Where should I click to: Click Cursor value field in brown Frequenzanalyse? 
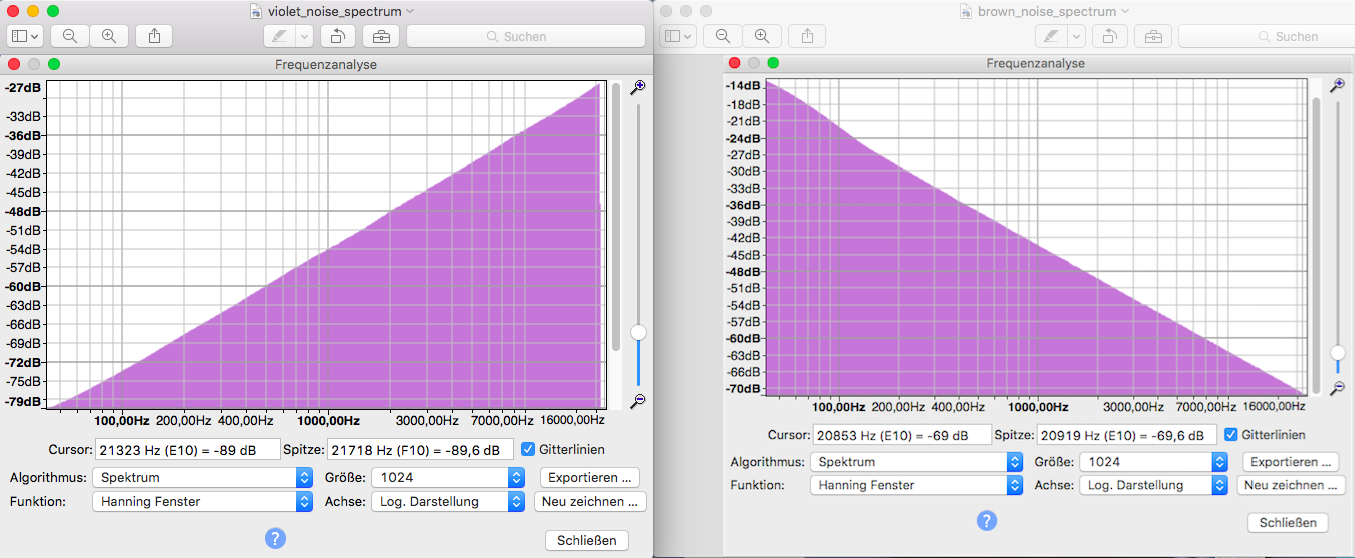[902, 435]
